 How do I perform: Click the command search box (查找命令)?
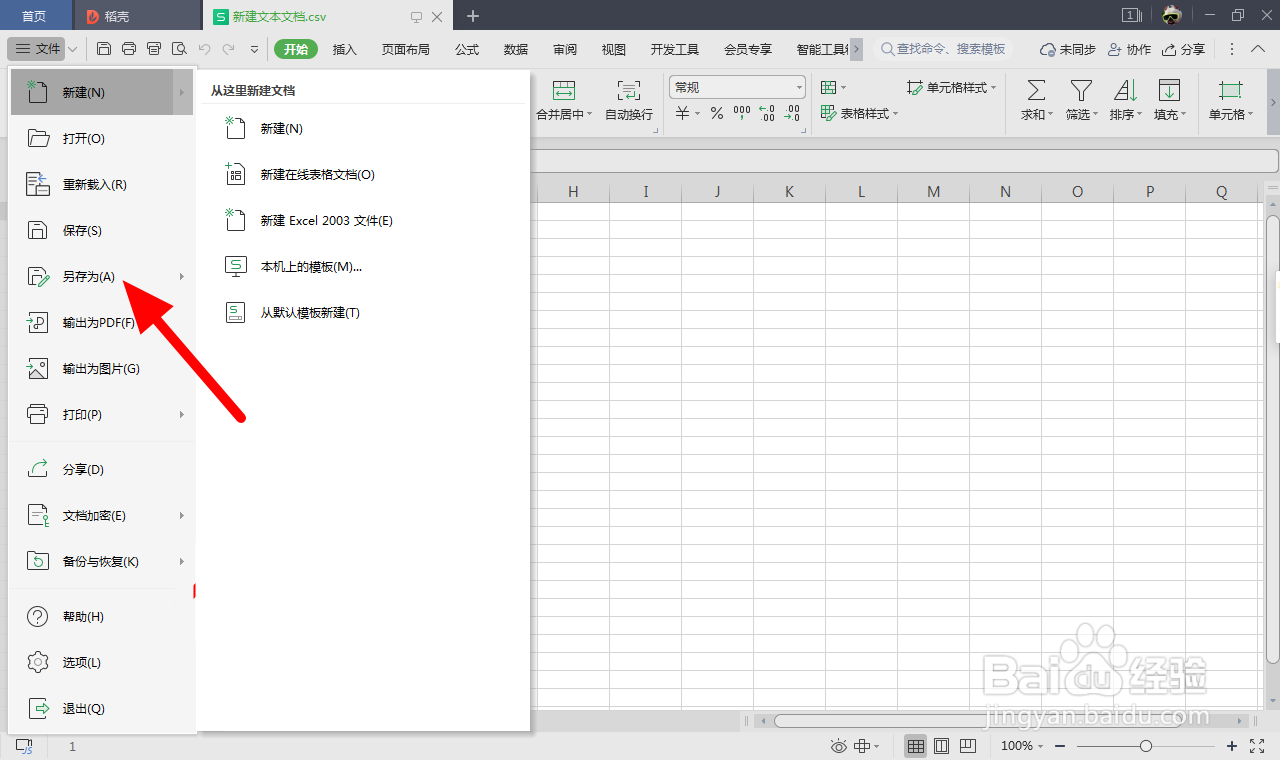pos(942,49)
